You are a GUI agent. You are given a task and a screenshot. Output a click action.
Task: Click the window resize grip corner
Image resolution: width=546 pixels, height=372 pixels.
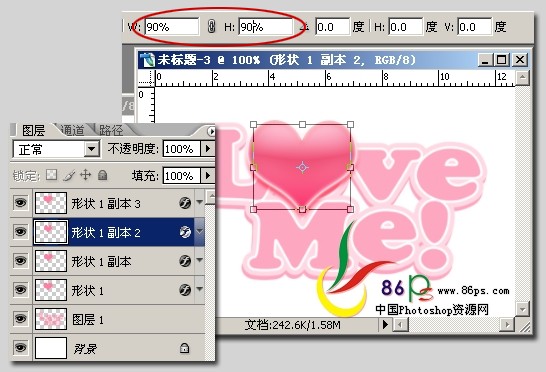coord(524,326)
